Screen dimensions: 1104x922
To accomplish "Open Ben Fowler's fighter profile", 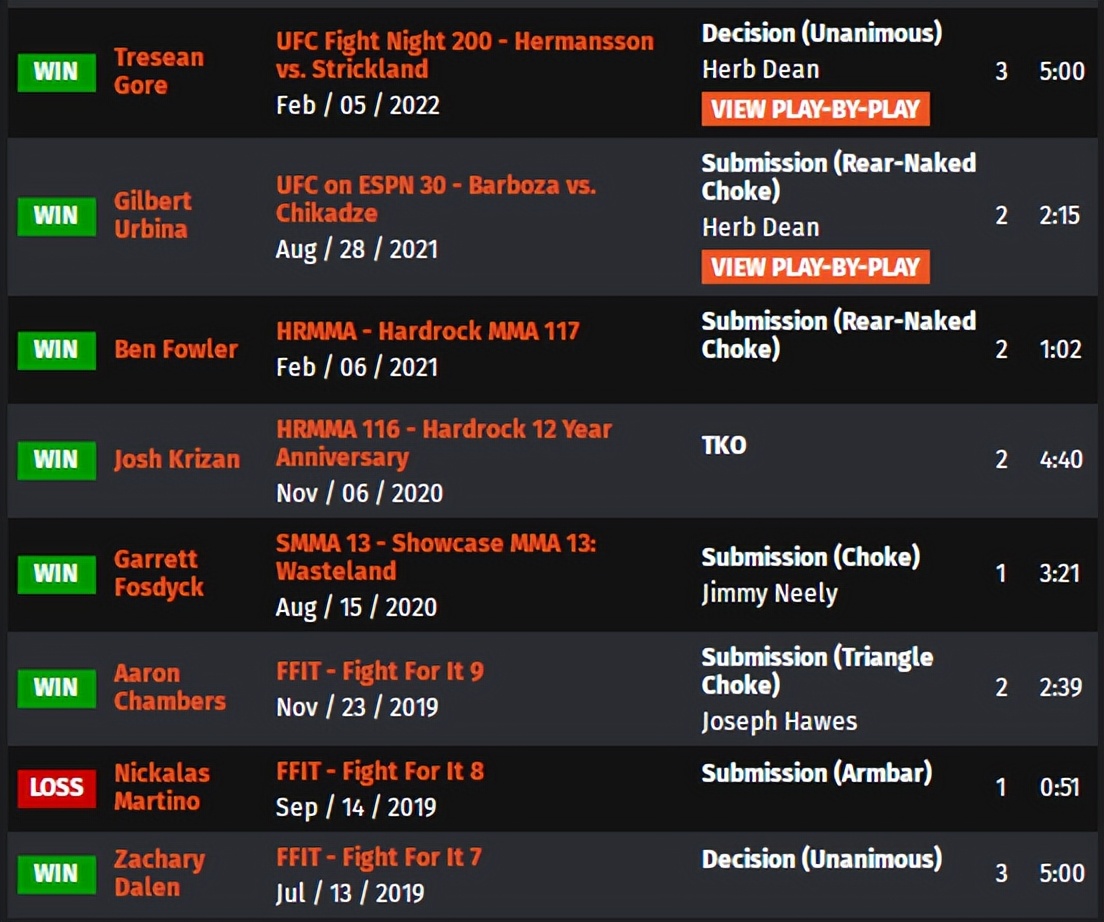I will click(178, 350).
